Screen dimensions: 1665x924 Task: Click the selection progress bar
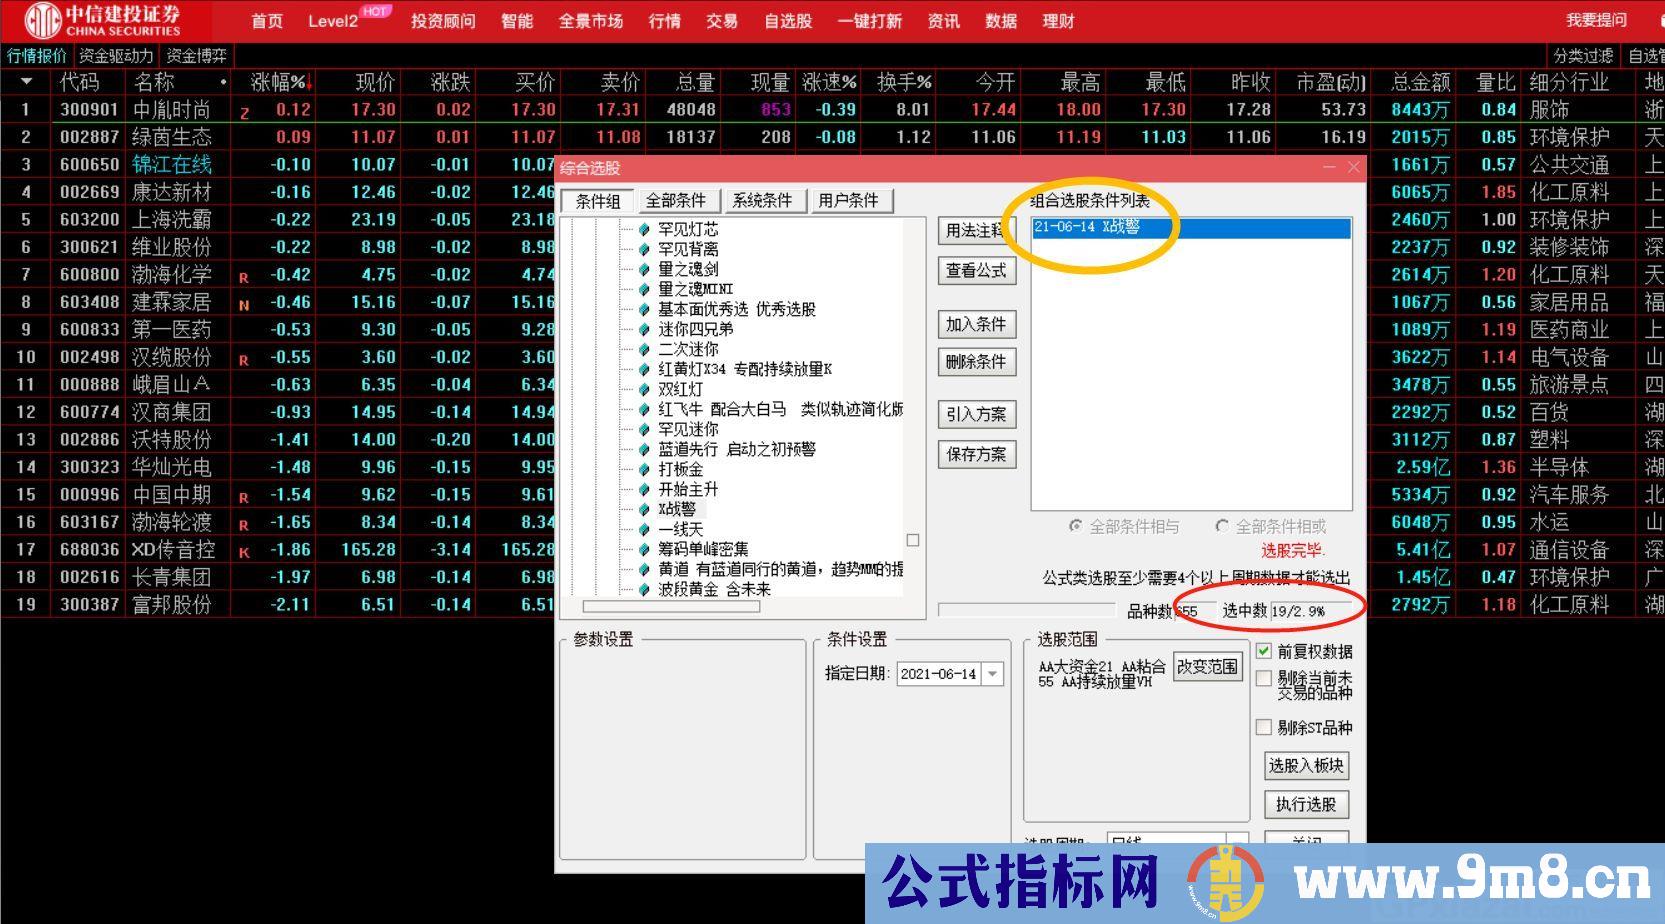(x=1026, y=610)
